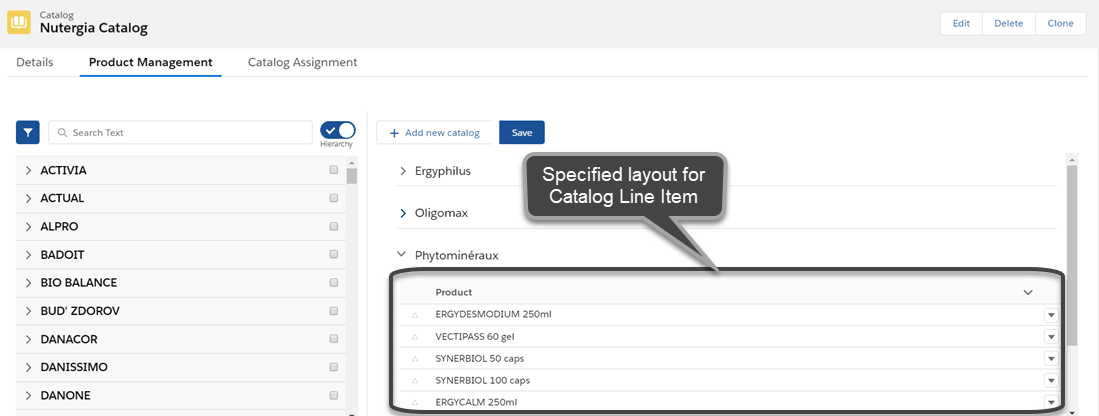Toggle the Hierarchy switch
The height and width of the screenshot is (416, 1099).
tap(338, 130)
